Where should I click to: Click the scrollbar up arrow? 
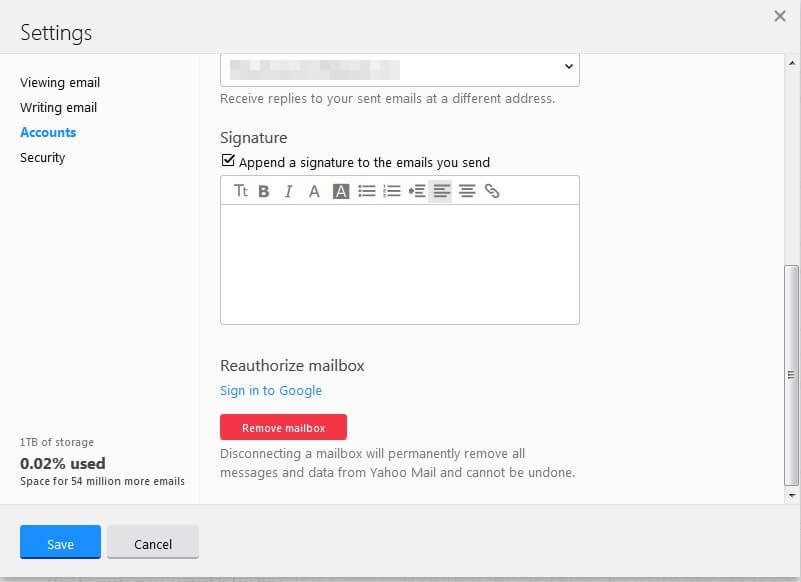click(792, 63)
